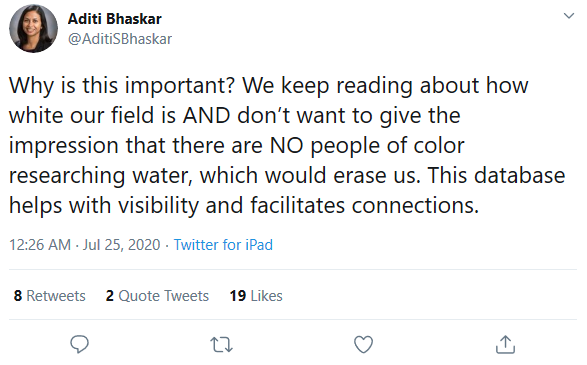The height and width of the screenshot is (365, 587).
Task: Click the 'researching water' tweet line
Action: pos(287,176)
